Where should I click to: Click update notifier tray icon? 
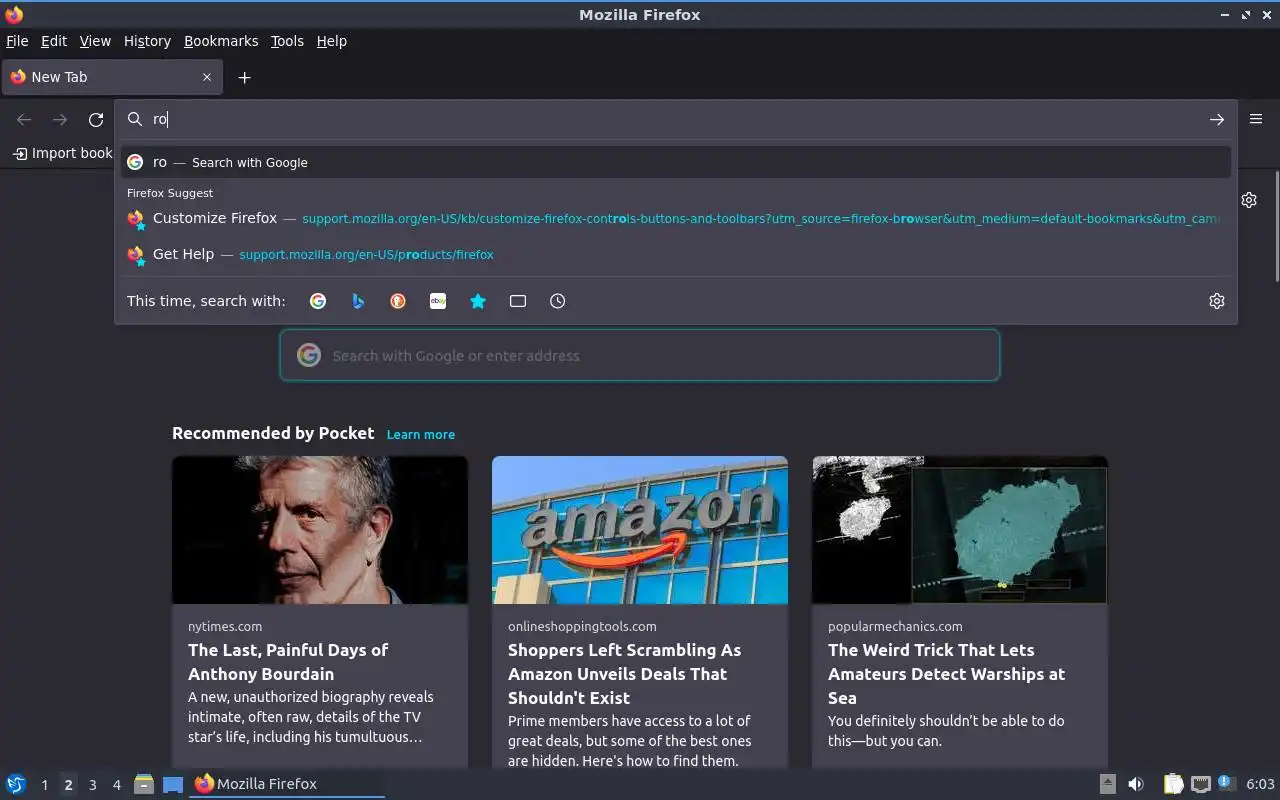coord(1226,784)
